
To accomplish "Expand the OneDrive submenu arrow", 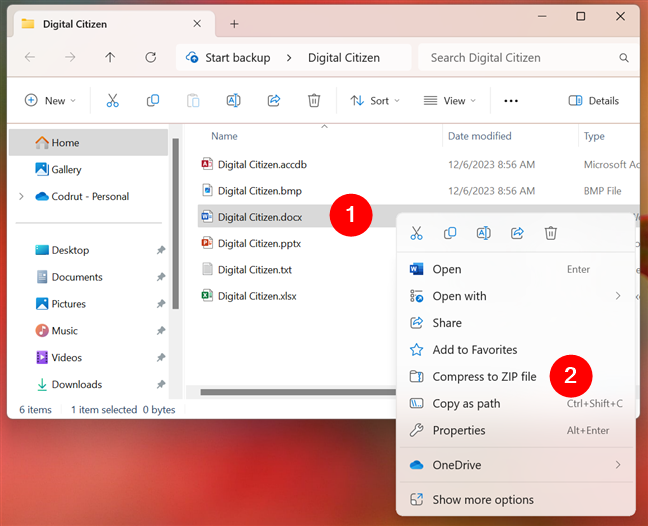I will pyautogui.click(x=618, y=465).
